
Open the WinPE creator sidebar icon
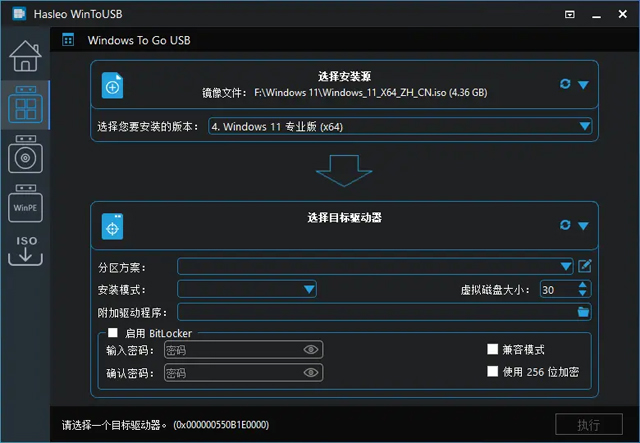point(24,205)
